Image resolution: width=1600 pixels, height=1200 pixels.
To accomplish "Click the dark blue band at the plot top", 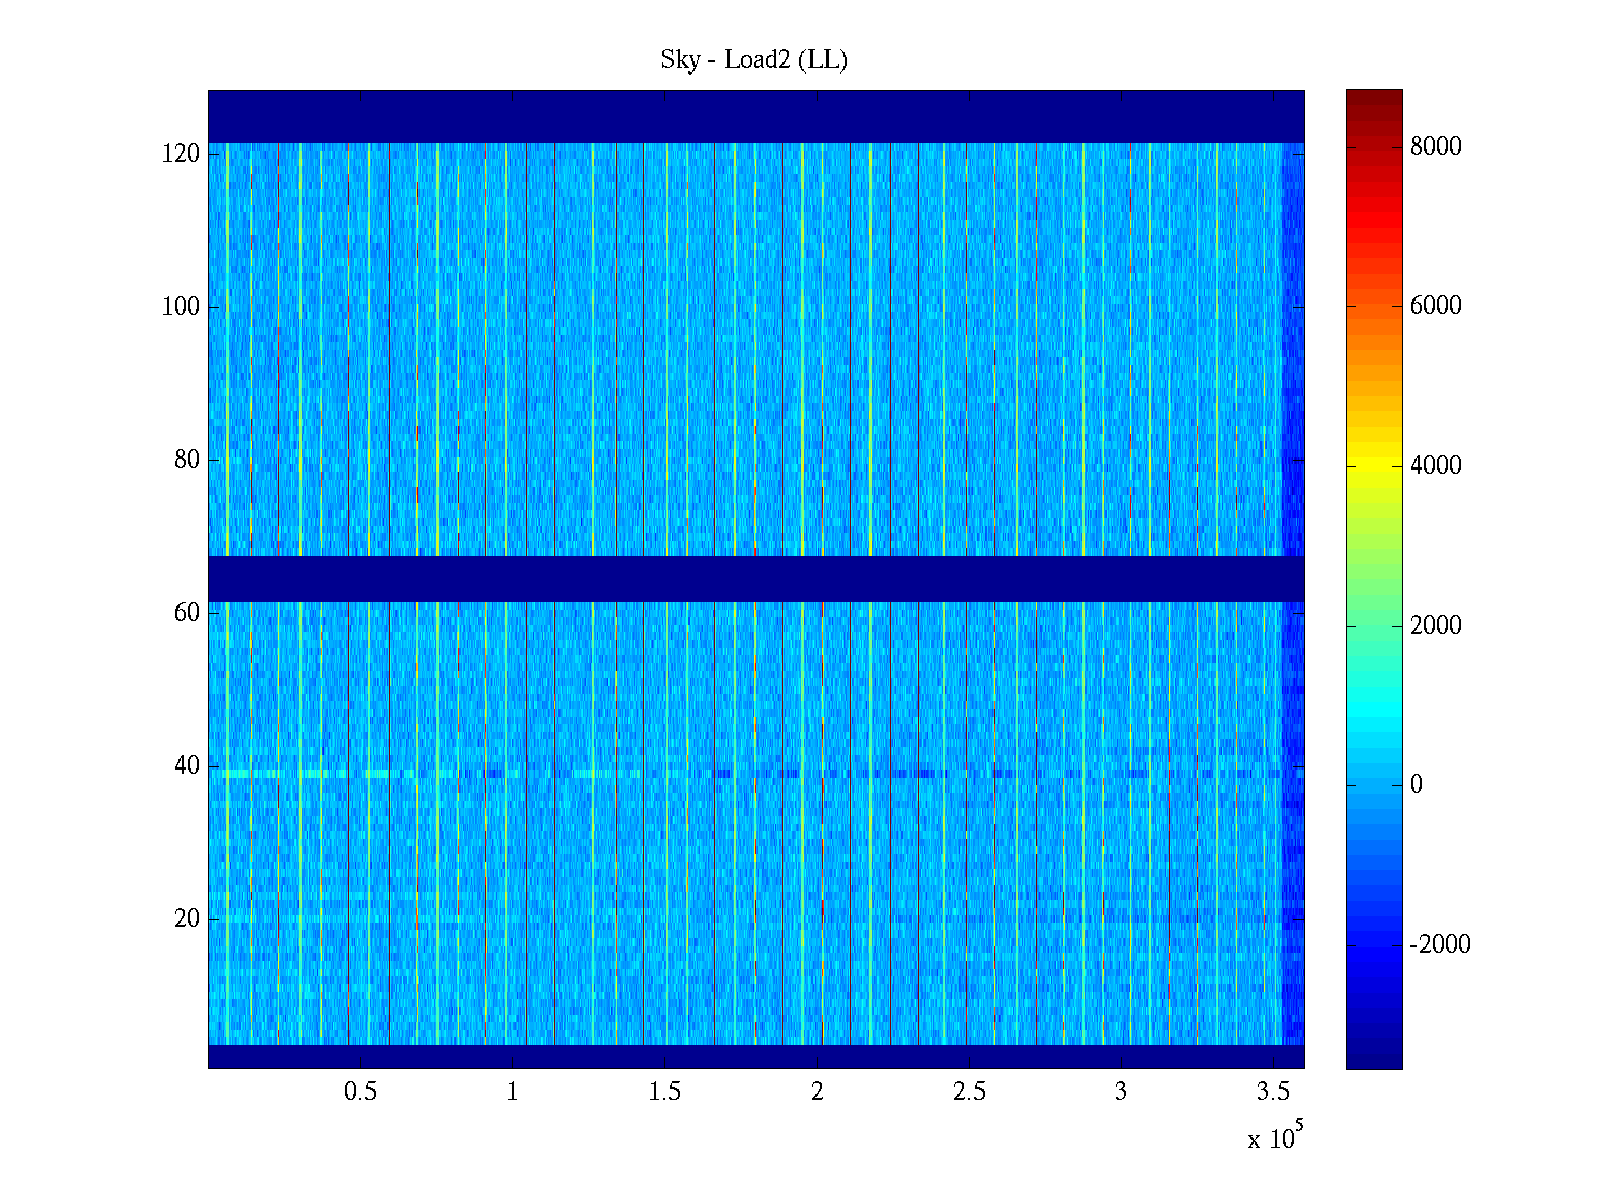I will point(756,116).
